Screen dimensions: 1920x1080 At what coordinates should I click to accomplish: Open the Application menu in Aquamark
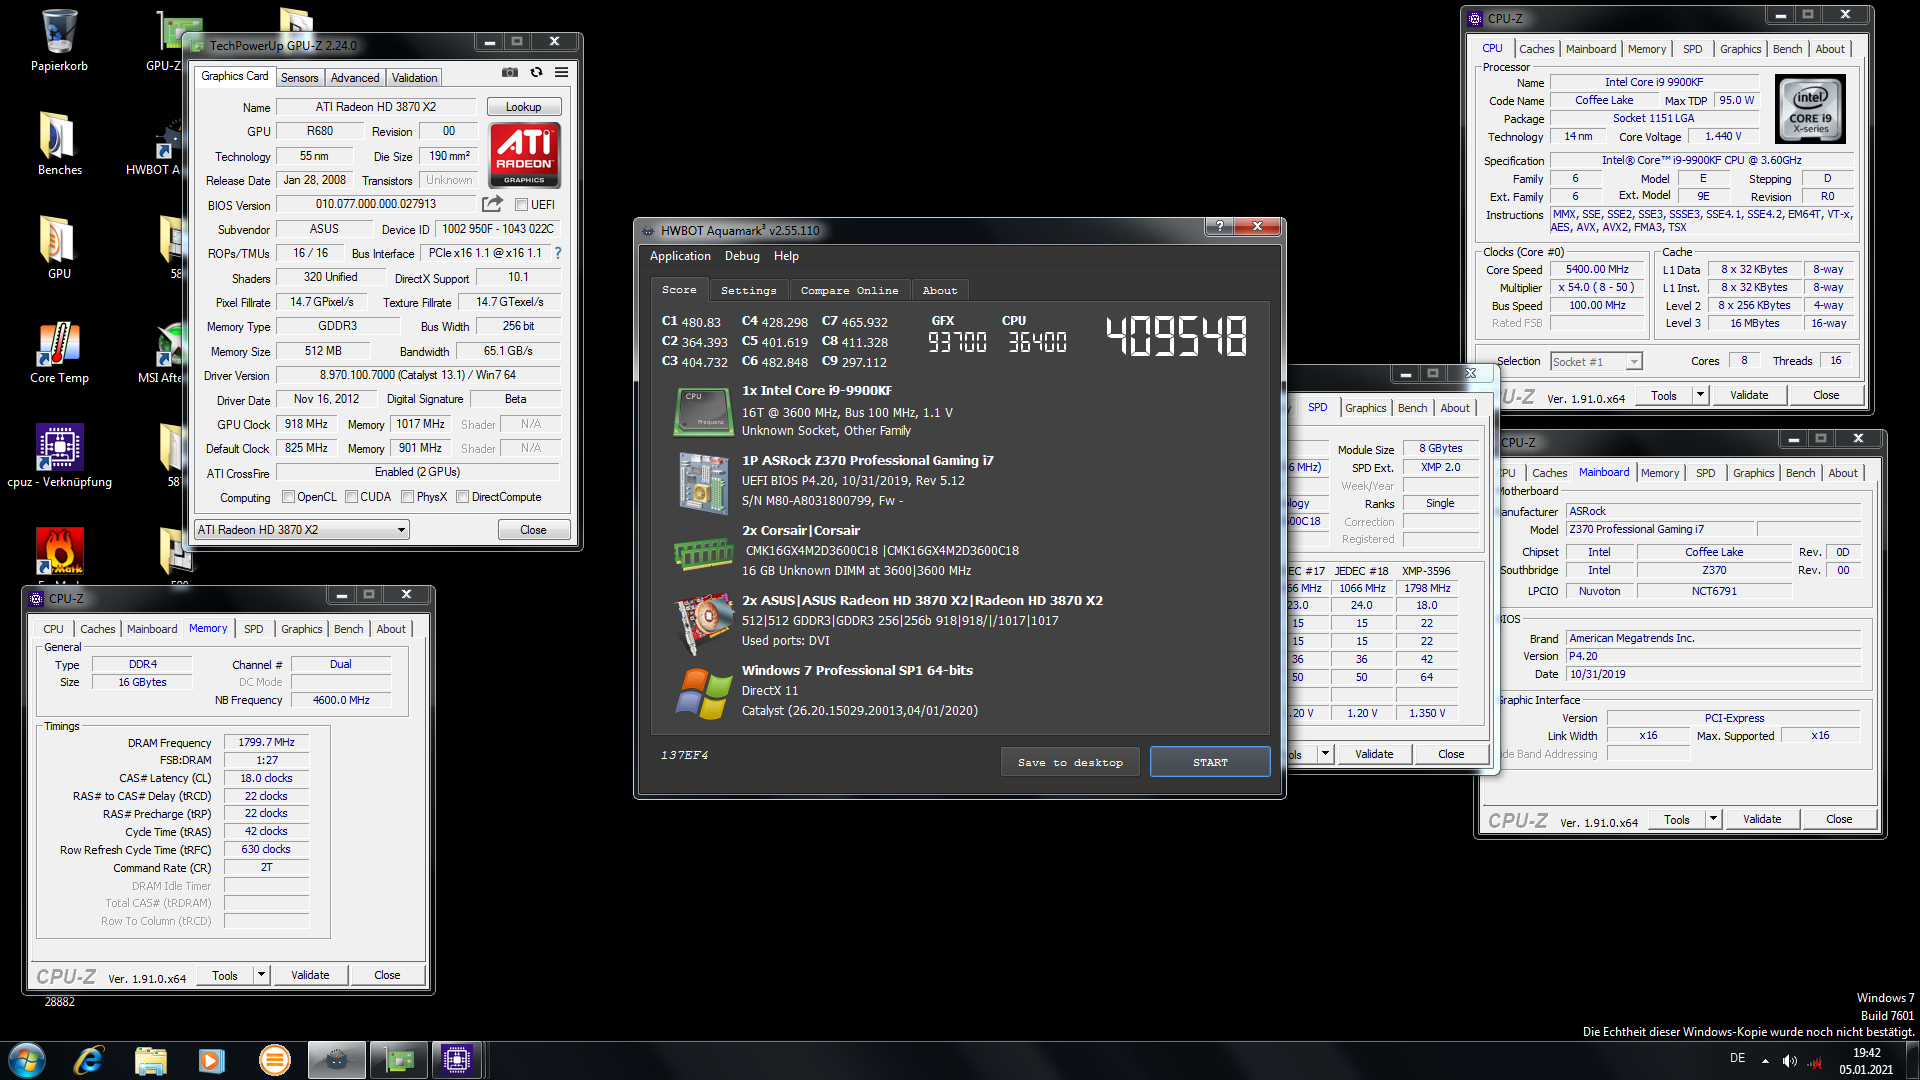tap(680, 256)
